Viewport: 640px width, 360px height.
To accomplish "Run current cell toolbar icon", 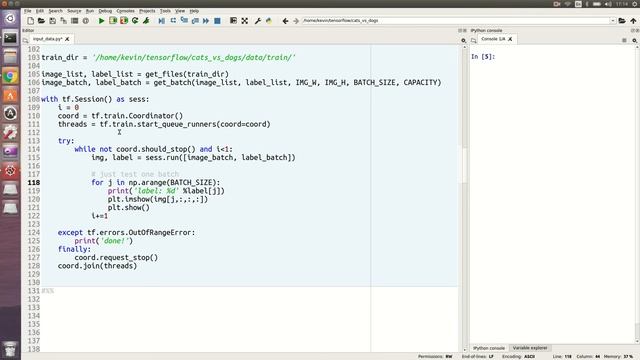I will click(x=113, y=20).
